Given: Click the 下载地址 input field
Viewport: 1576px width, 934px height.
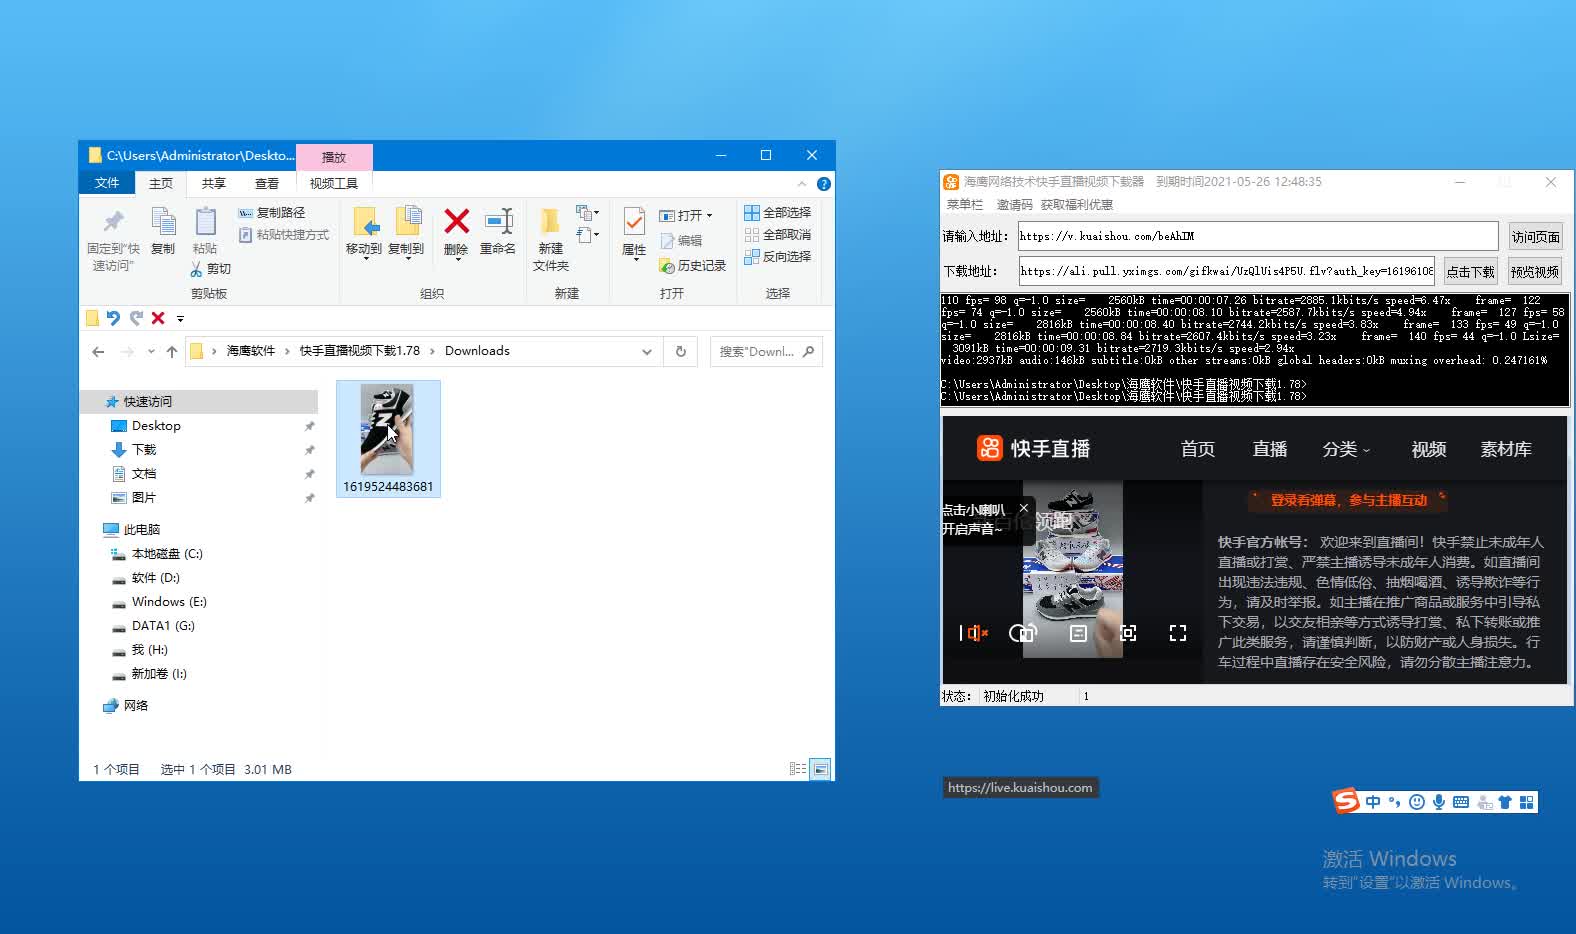Looking at the screenshot, I should pos(1227,271).
